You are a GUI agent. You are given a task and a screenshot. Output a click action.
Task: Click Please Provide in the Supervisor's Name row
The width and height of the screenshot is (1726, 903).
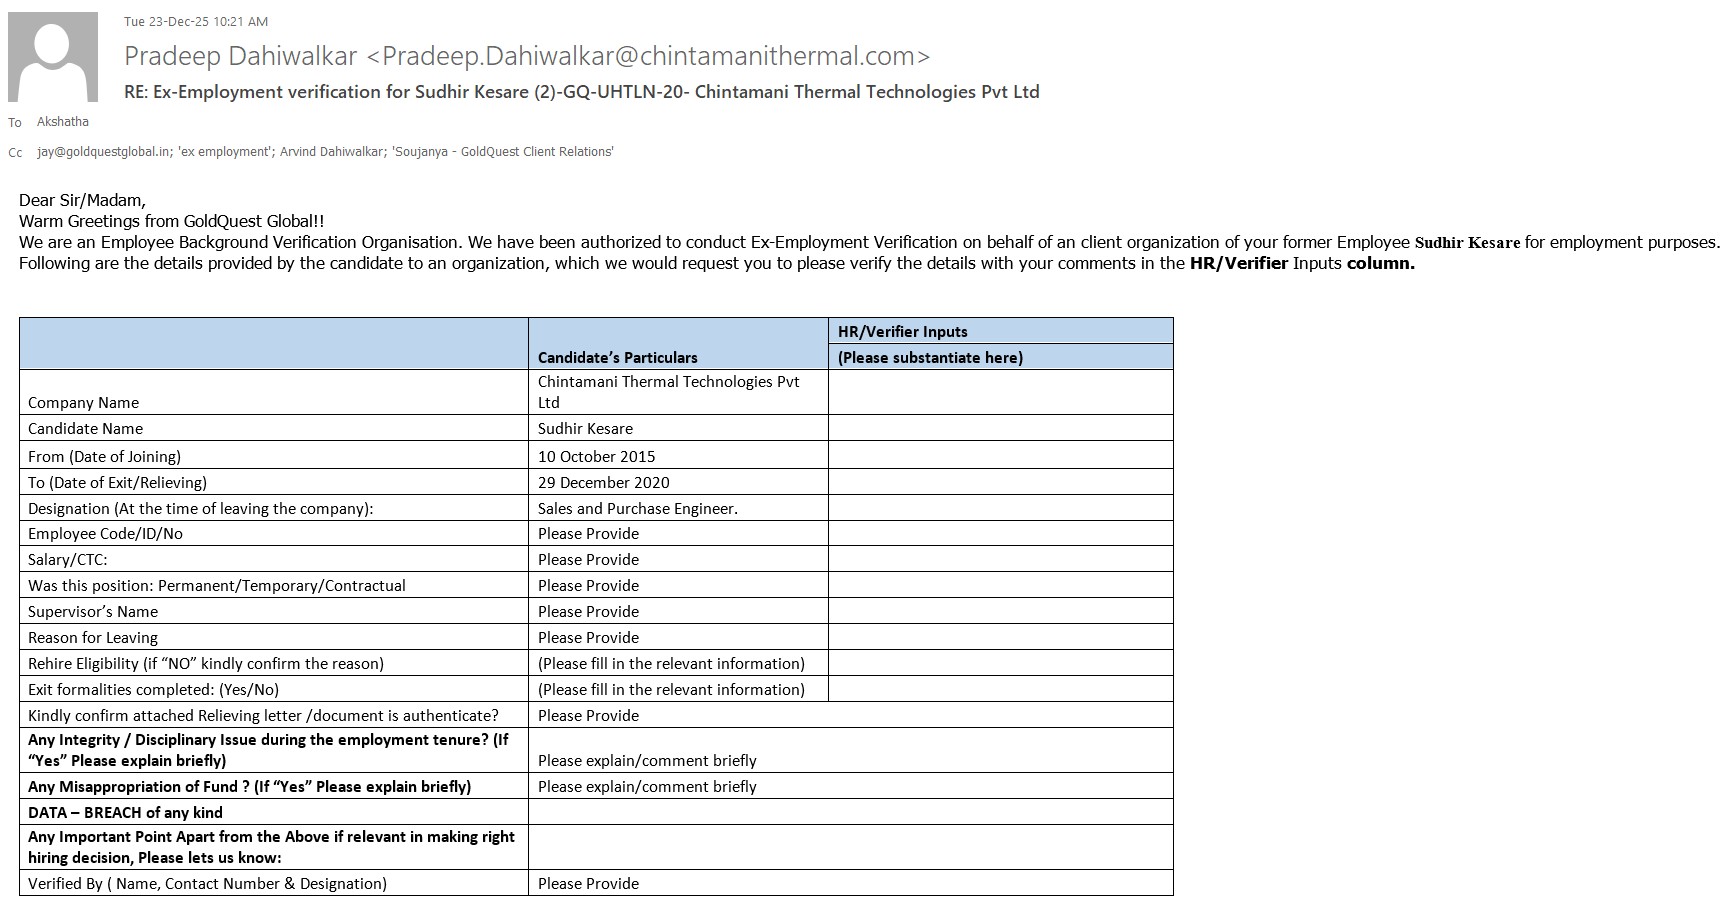[588, 611]
